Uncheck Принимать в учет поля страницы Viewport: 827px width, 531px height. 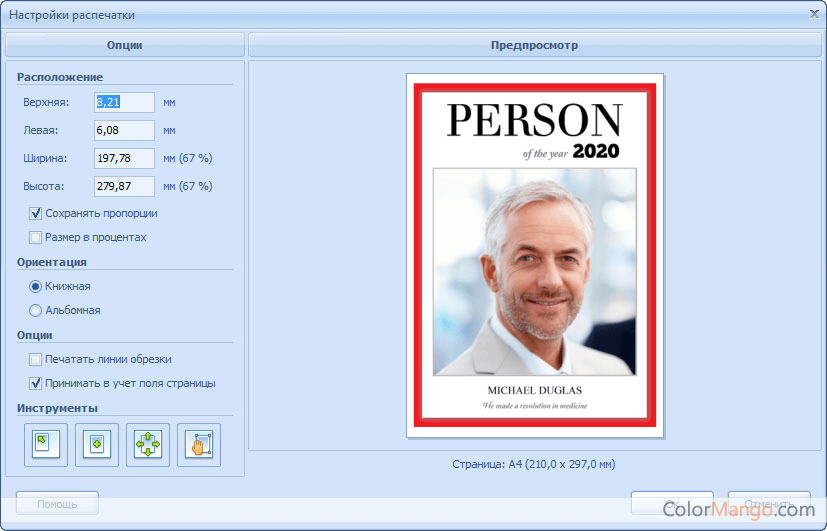[x=36, y=383]
